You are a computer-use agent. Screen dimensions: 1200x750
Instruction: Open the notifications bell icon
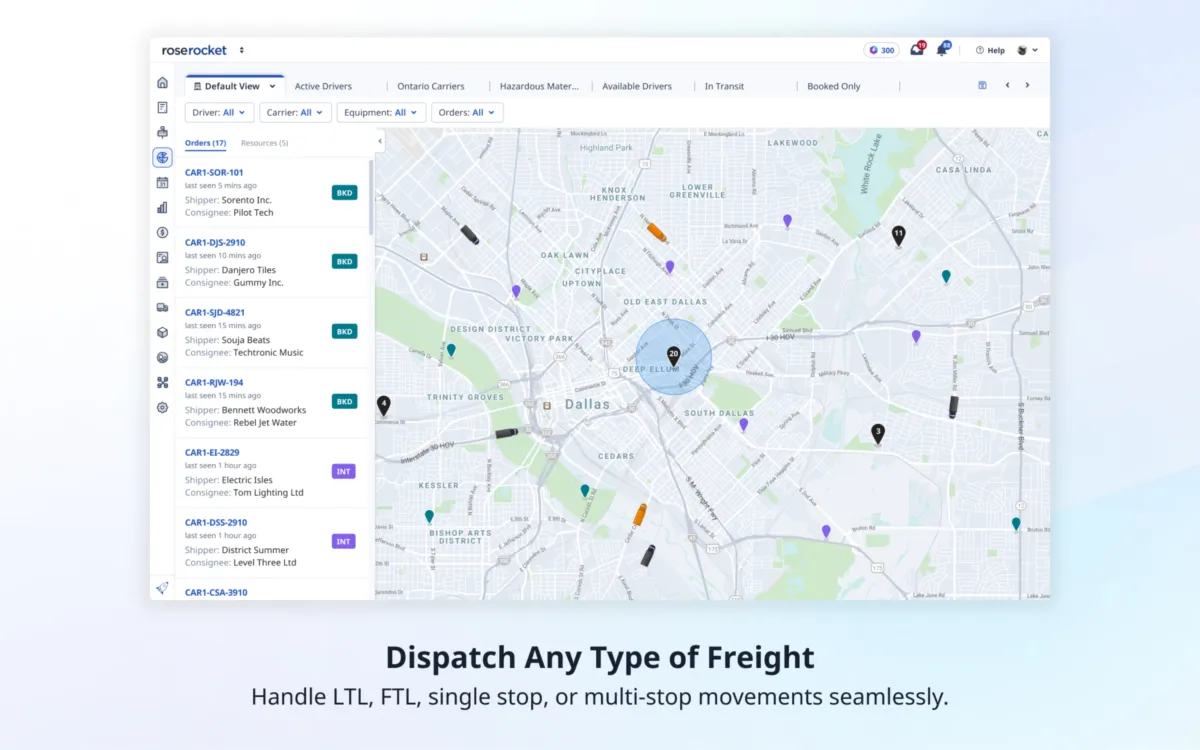pyautogui.click(x=942, y=49)
